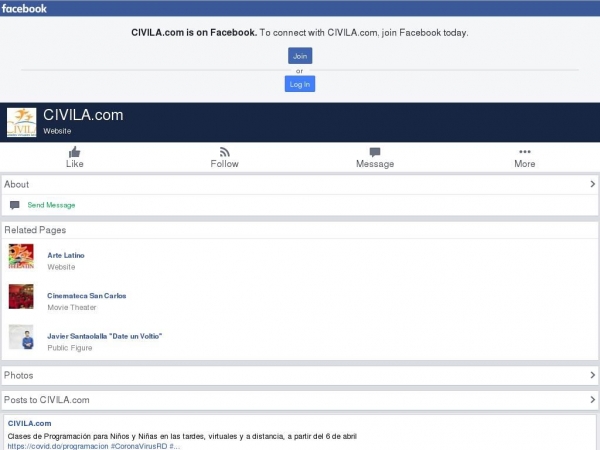The image size is (600, 450).
Task: Click the Send Message link
Action: [x=51, y=205]
